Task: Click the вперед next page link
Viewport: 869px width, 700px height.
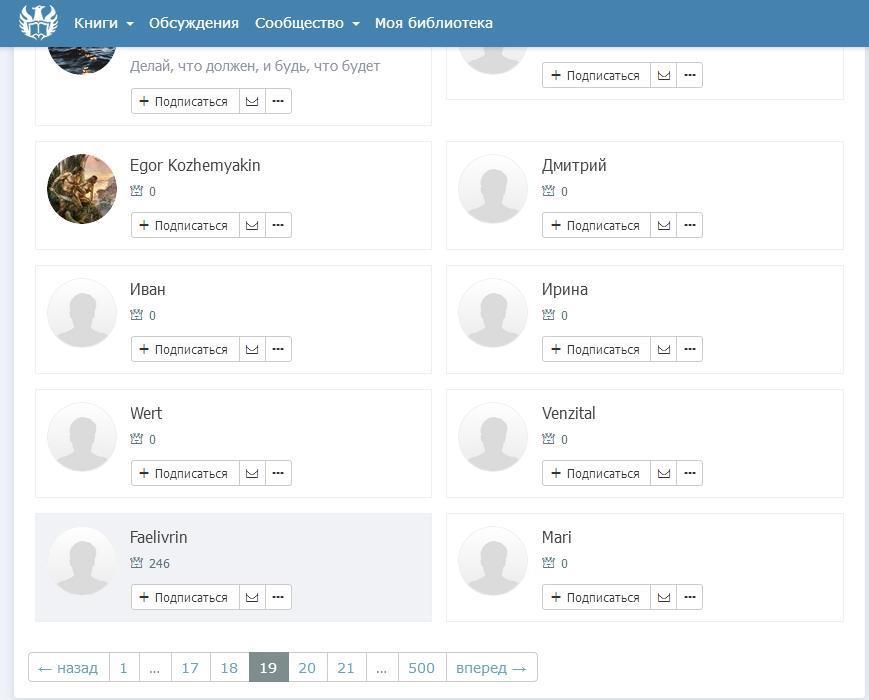Action: [491, 668]
